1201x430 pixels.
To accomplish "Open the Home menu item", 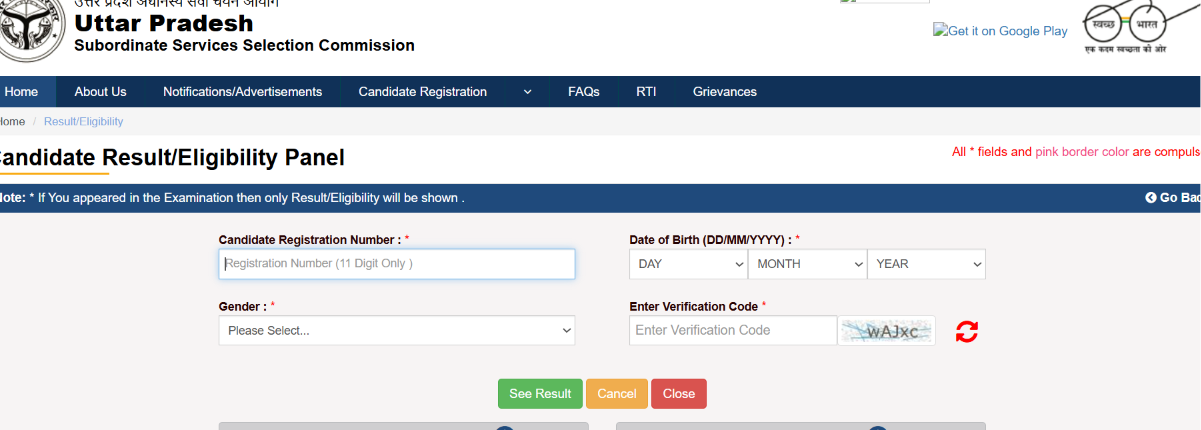I will pos(21,92).
